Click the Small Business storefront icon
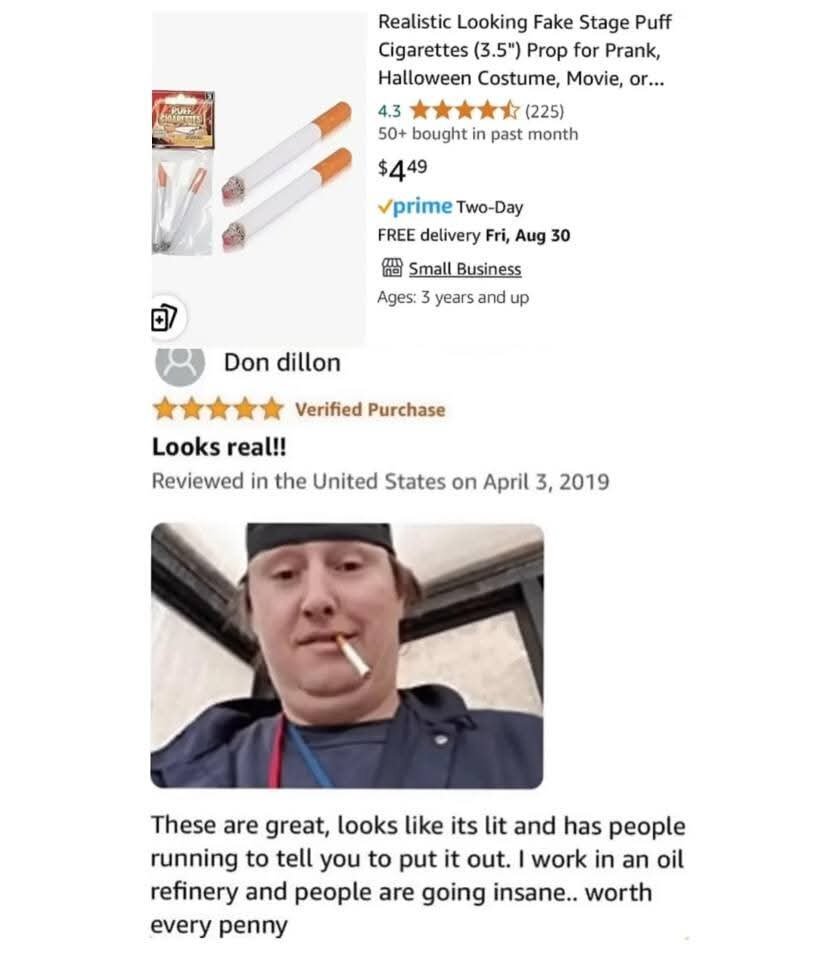 point(391,268)
